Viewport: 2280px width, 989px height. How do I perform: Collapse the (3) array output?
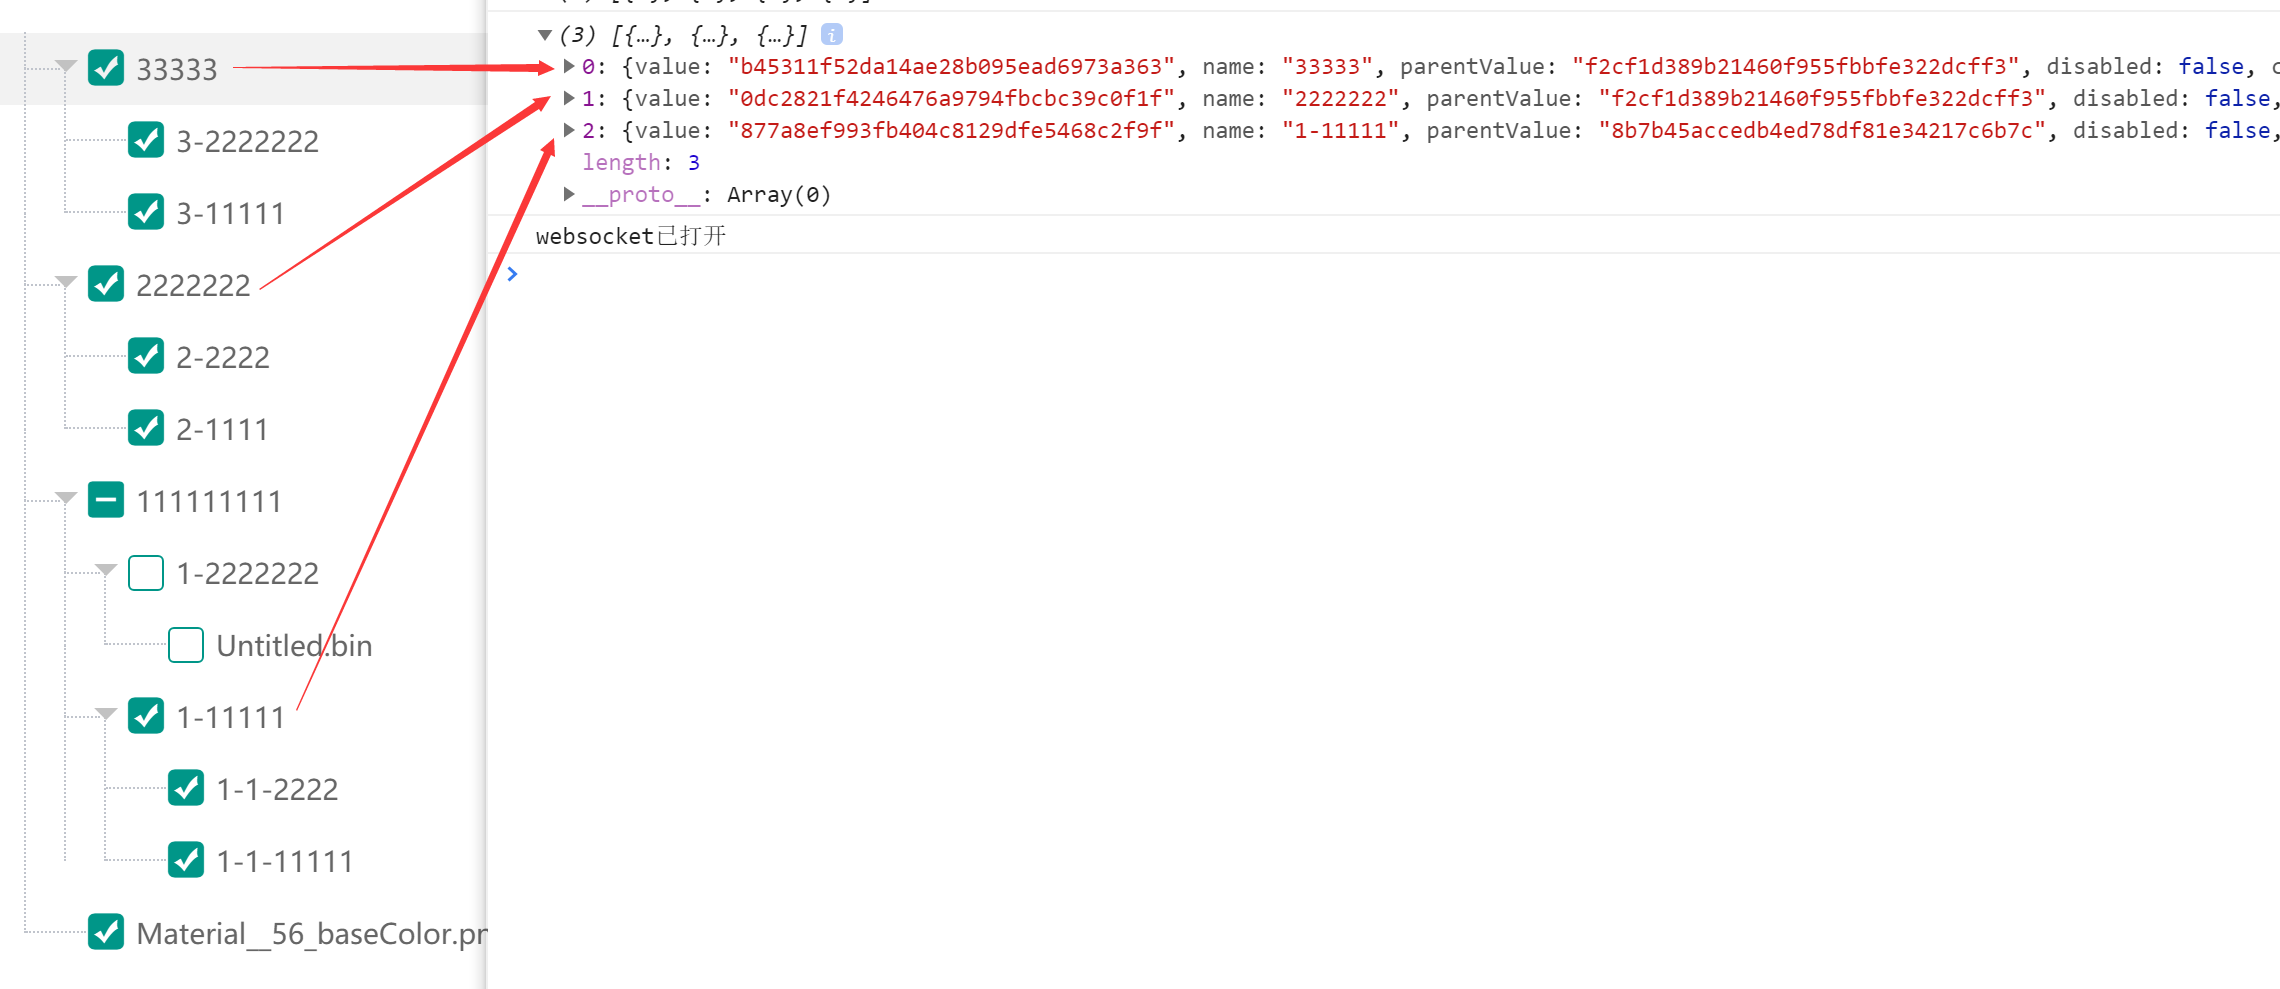[545, 34]
